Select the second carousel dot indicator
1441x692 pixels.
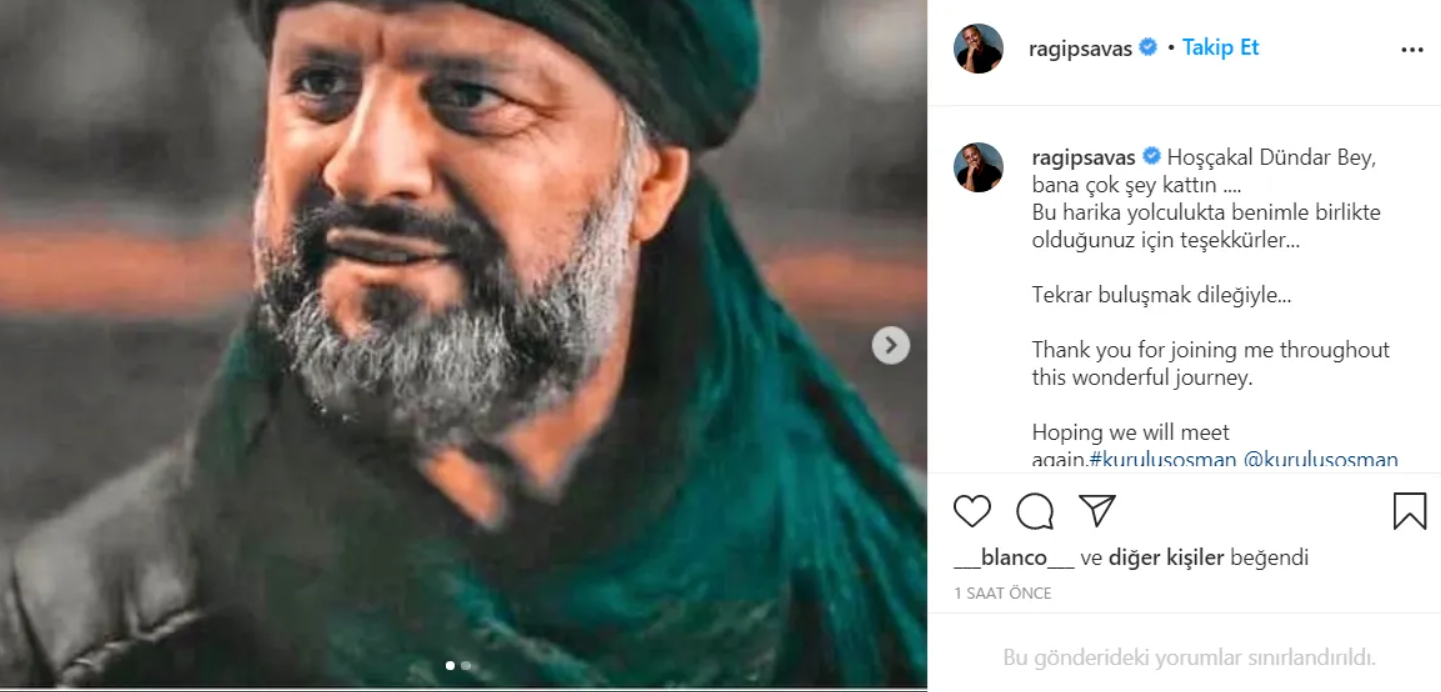pos(466,665)
